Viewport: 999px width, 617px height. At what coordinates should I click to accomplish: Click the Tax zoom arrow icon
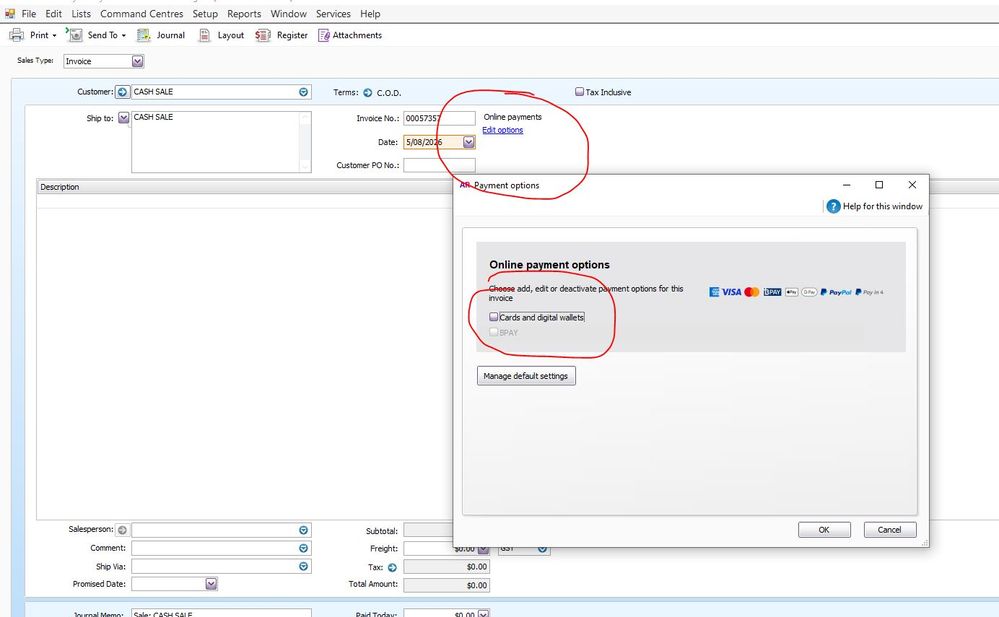(x=392, y=567)
